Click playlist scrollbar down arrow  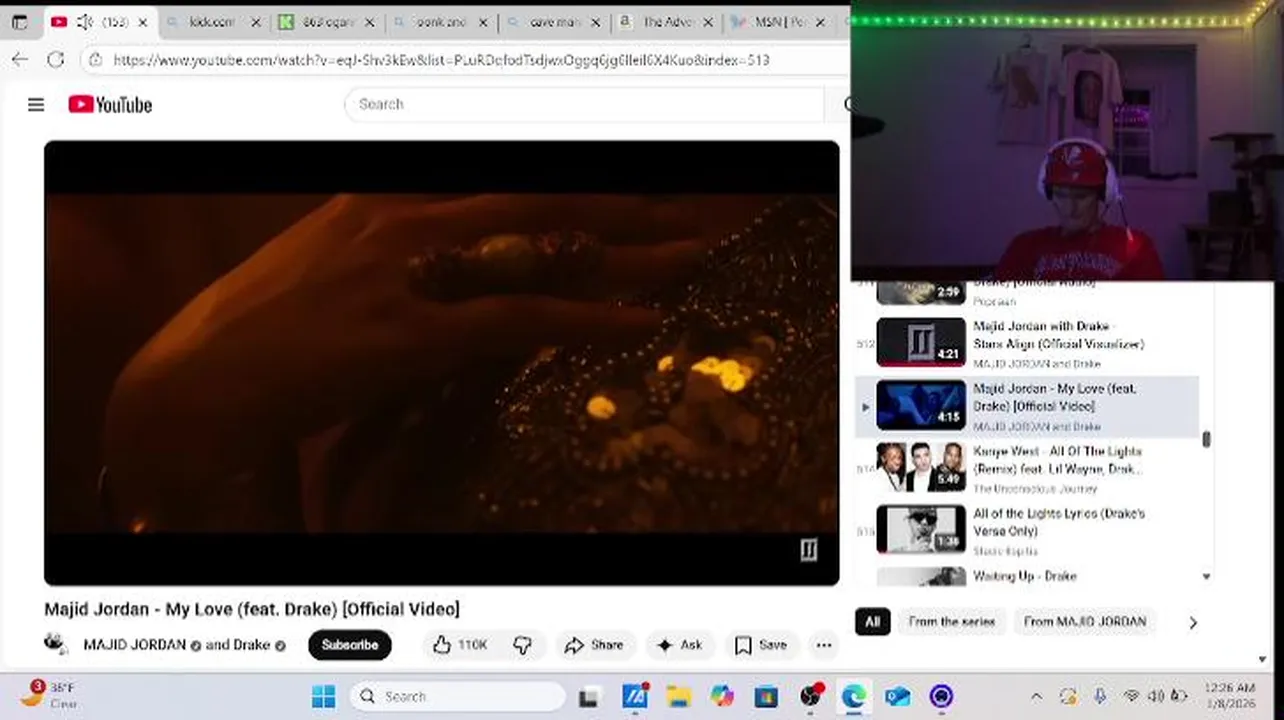(x=1206, y=577)
